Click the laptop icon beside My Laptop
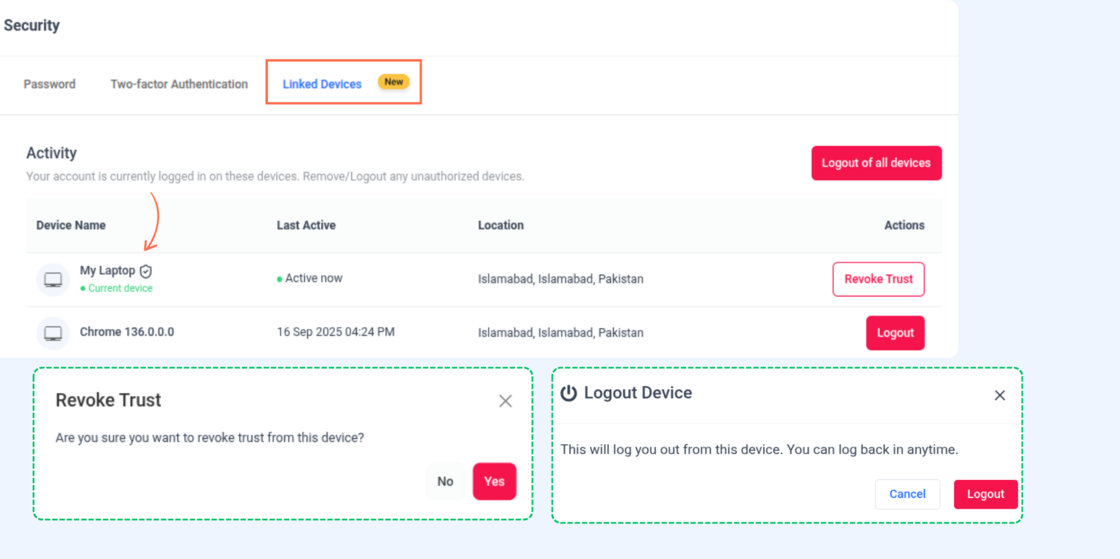The height and width of the screenshot is (559, 1120). (53, 280)
